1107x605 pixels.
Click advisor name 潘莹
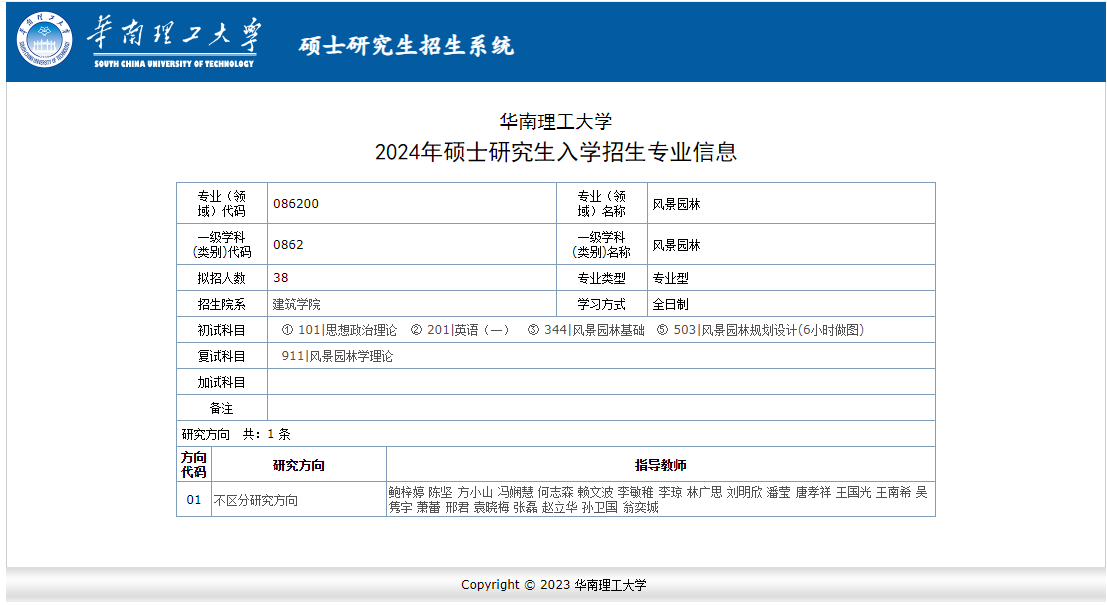click(x=779, y=492)
